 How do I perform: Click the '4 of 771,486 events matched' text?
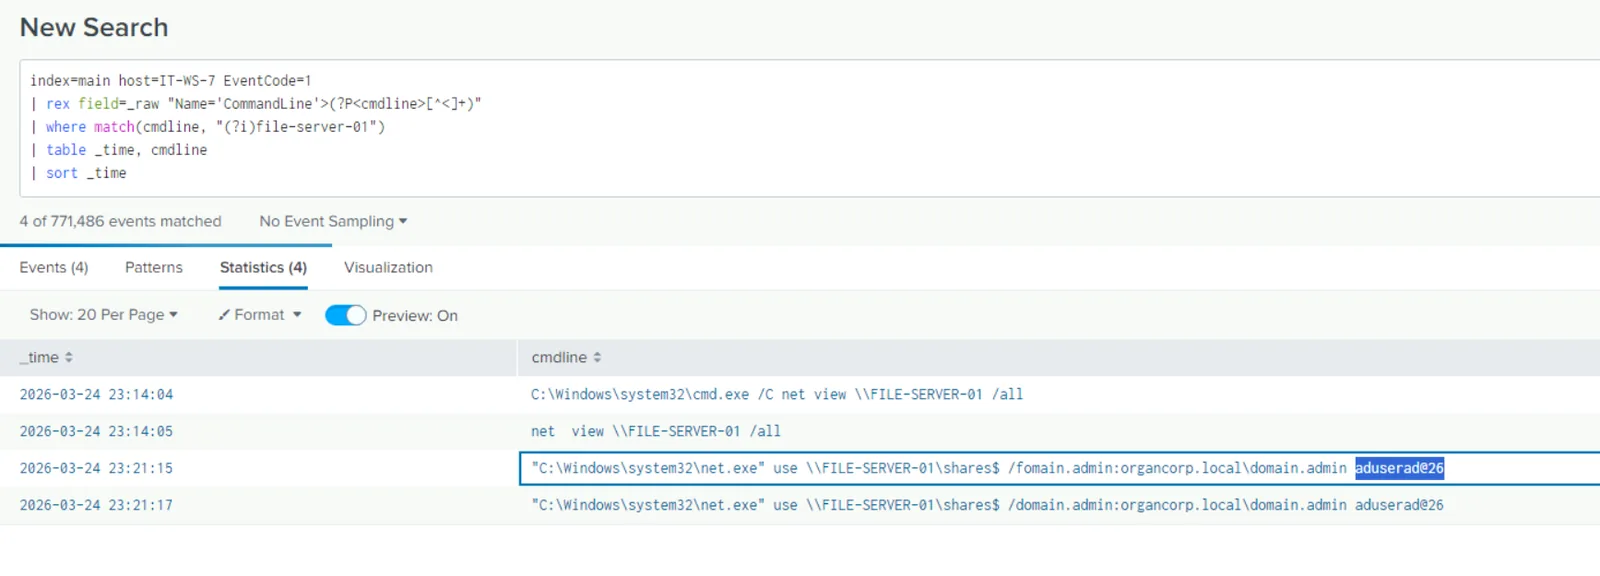[120, 221]
